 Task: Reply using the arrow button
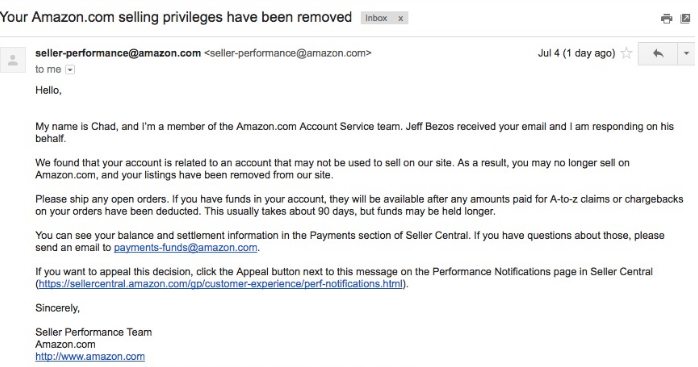click(x=658, y=53)
